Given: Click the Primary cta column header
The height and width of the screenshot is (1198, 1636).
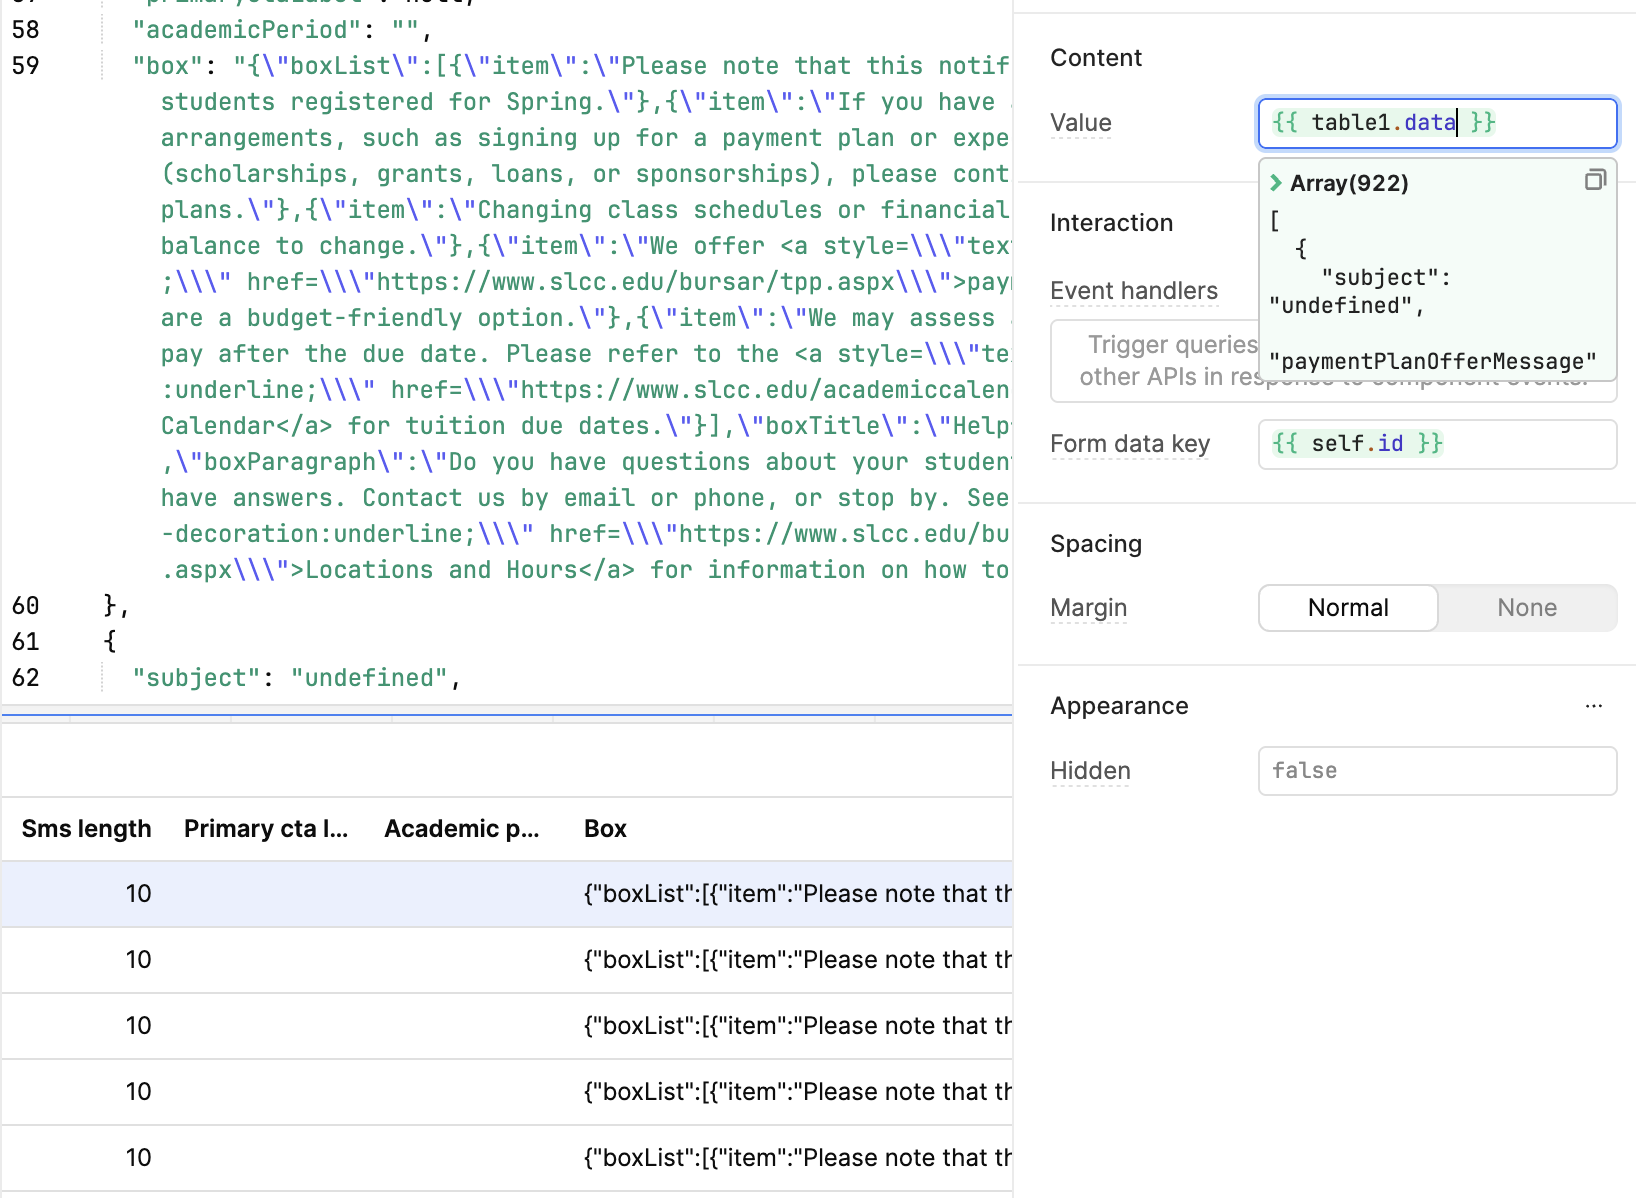Looking at the screenshot, I should (x=265, y=829).
